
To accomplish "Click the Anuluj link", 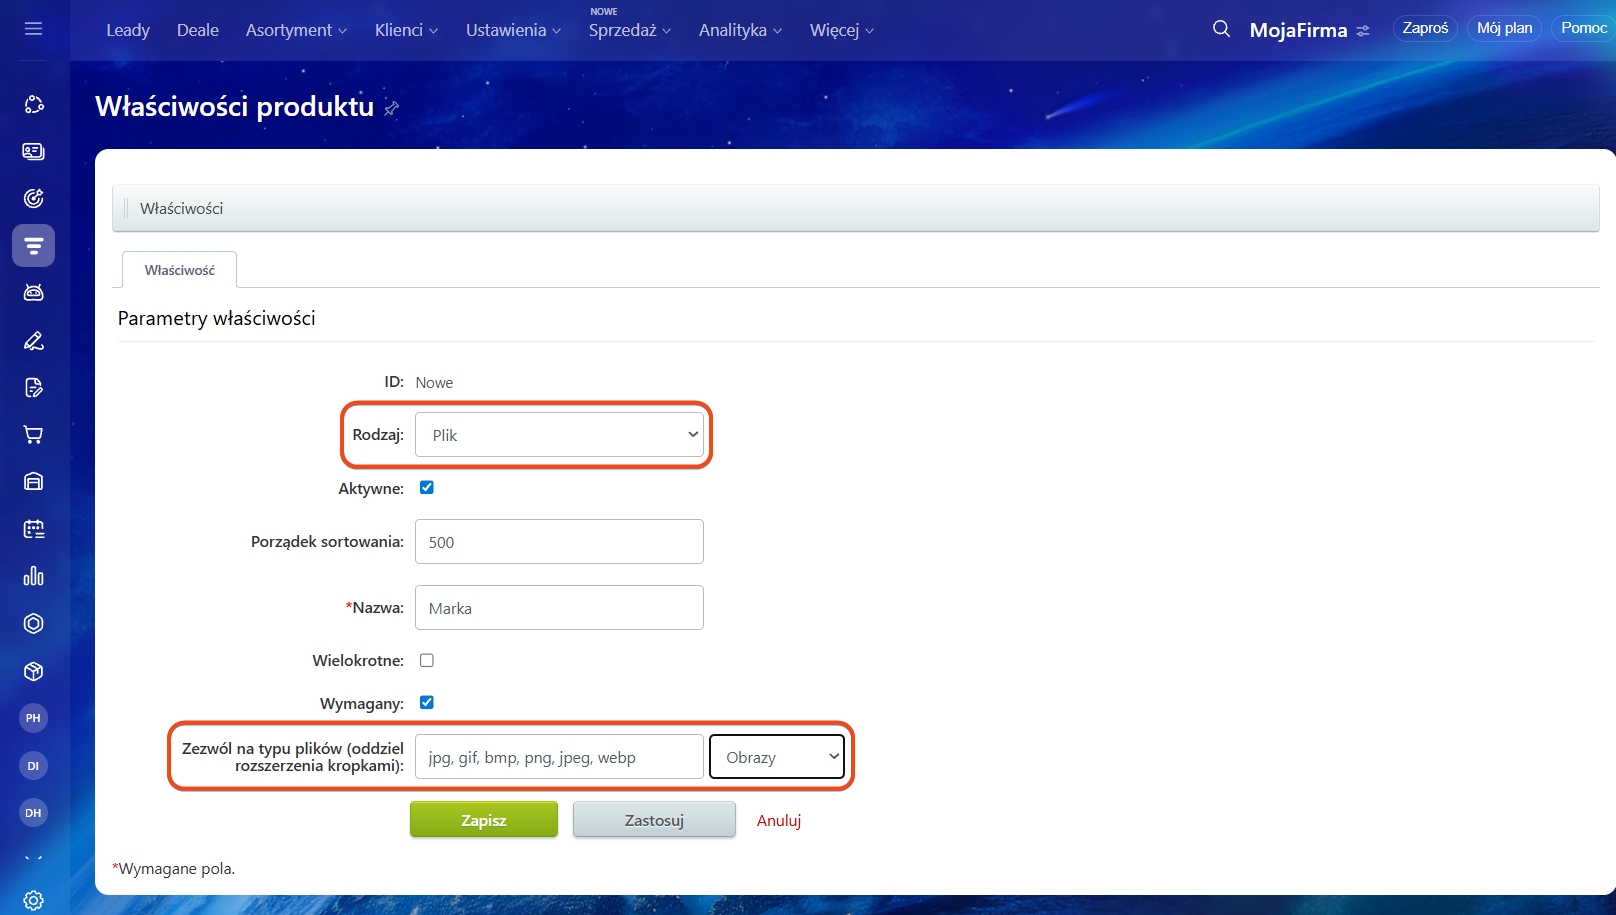I will [x=778, y=820].
